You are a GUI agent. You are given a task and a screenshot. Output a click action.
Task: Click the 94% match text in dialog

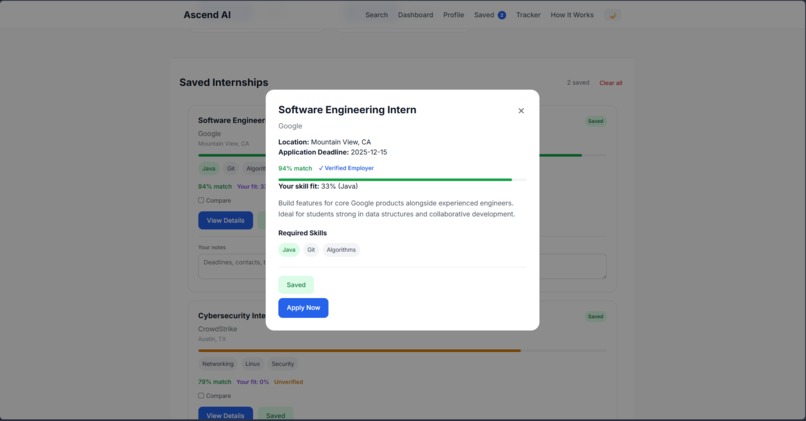pyautogui.click(x=295, y=168)
